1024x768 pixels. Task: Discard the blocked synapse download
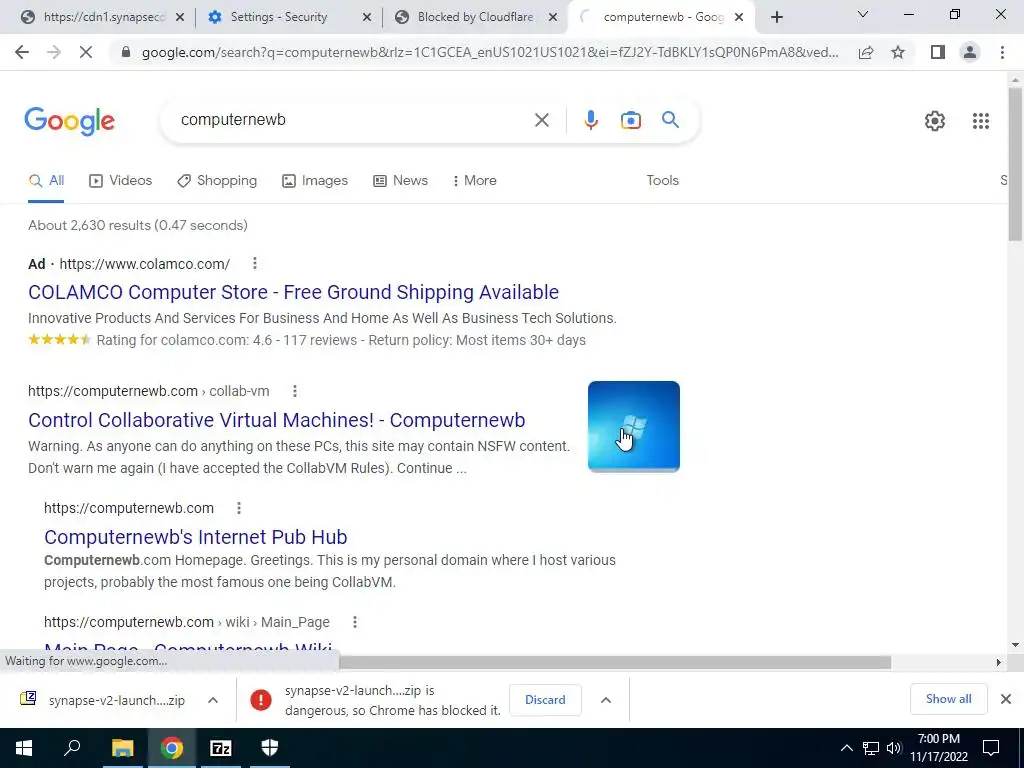(545, 700)
